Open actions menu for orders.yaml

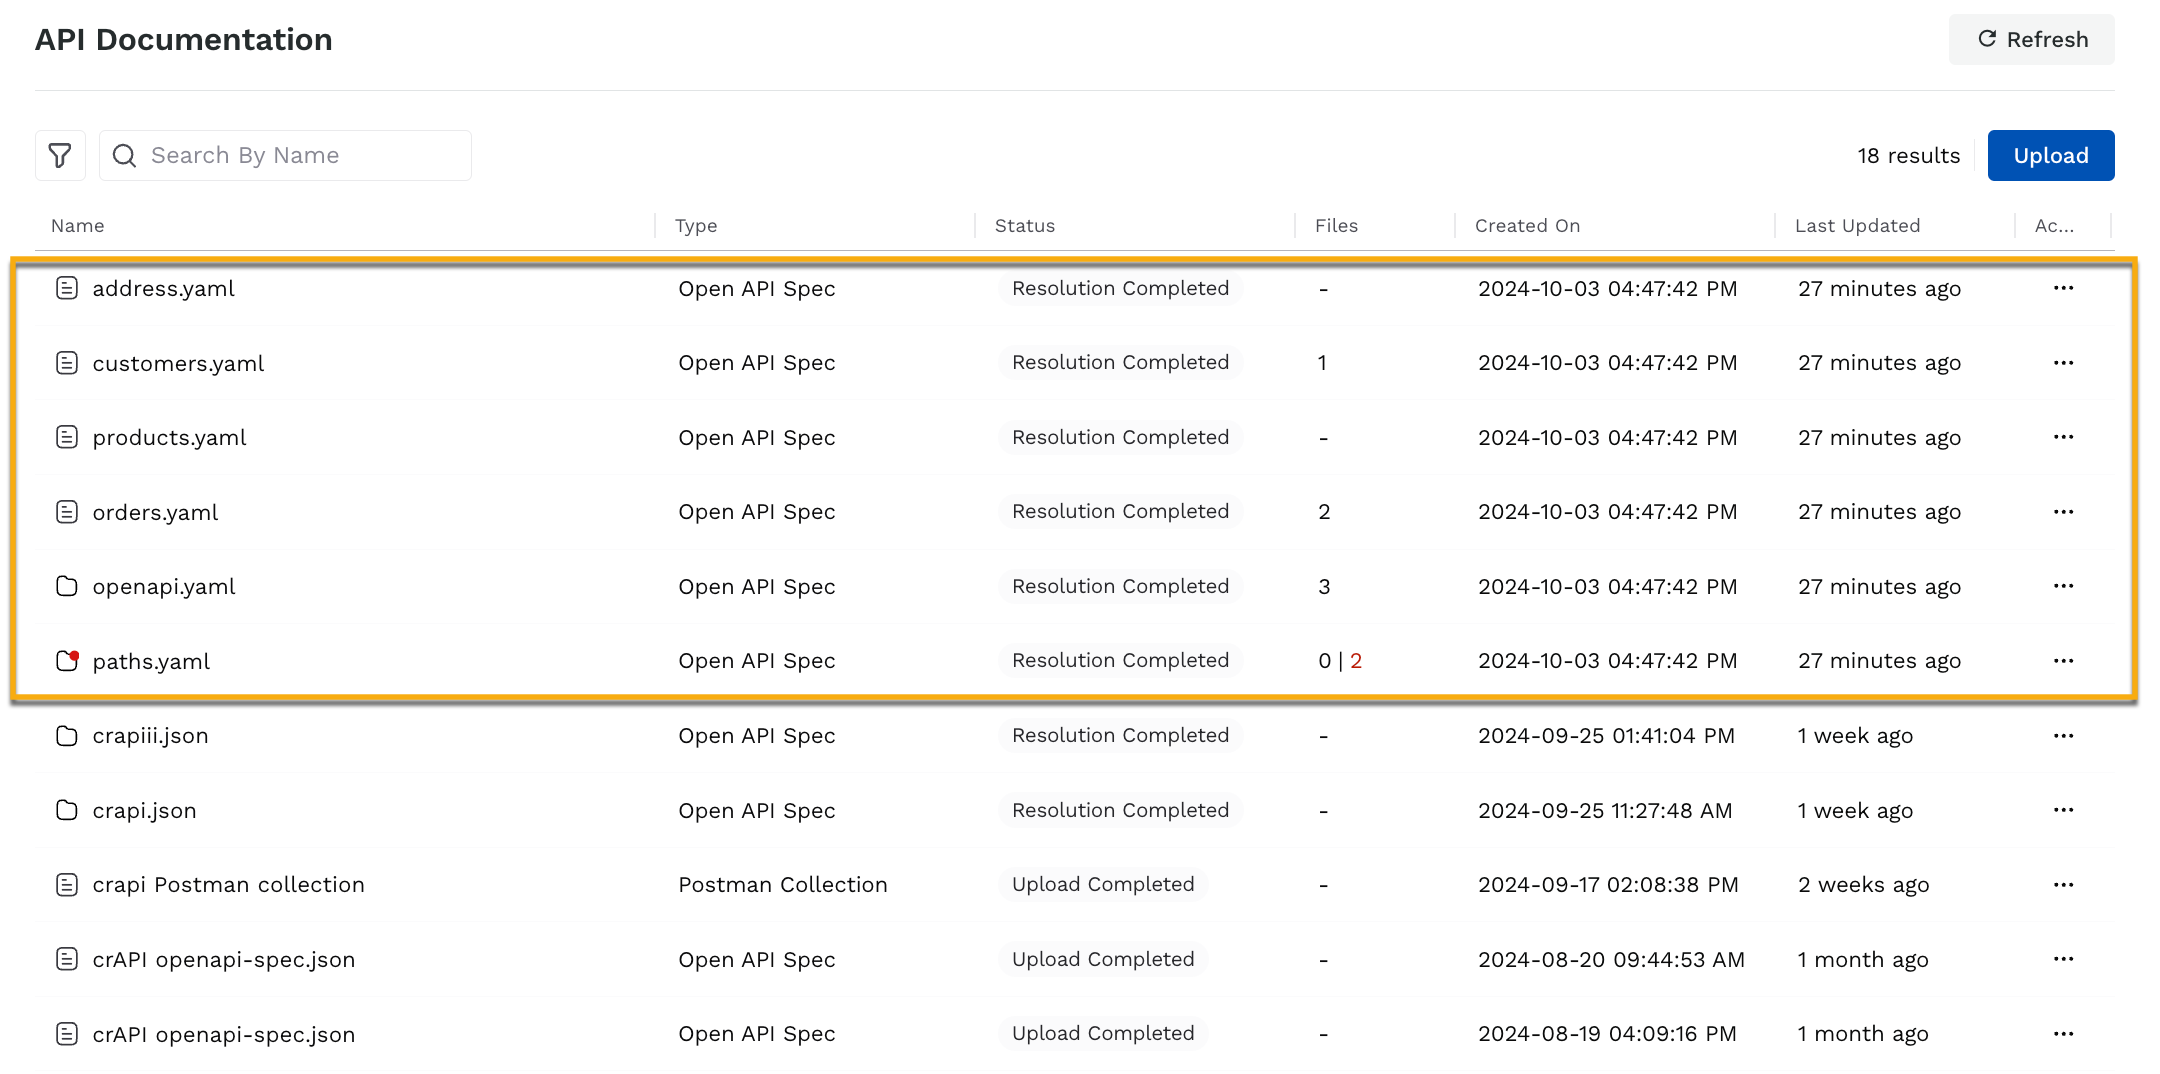(2064, 512)
